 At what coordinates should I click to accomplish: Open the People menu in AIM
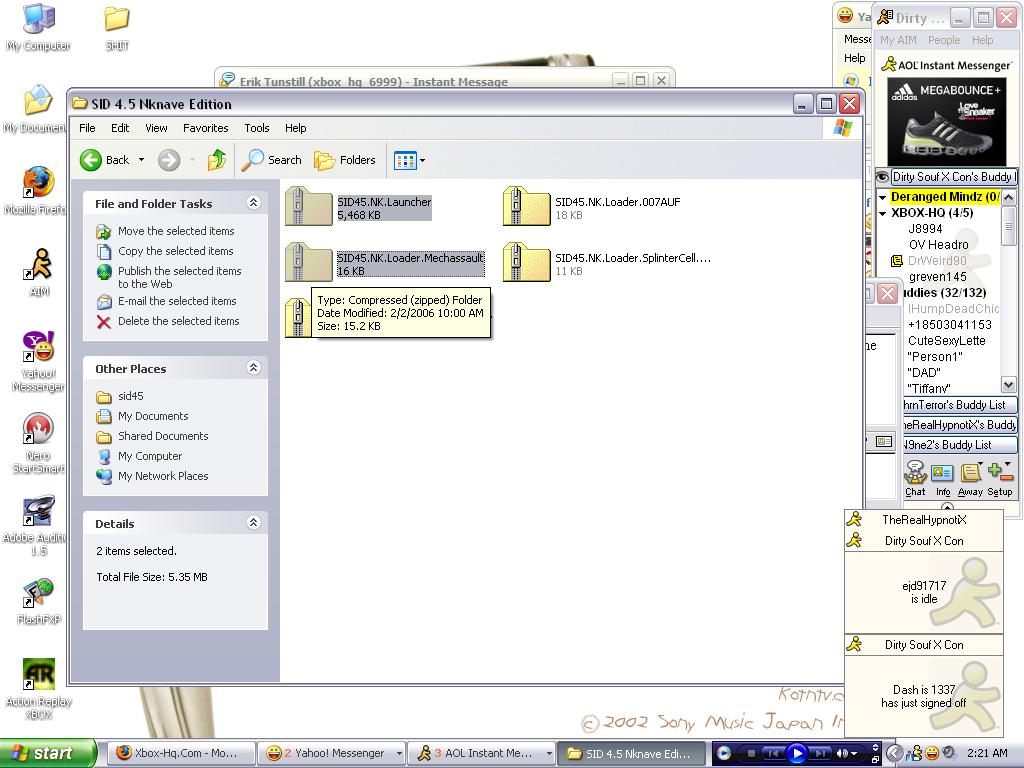(944, 40)
